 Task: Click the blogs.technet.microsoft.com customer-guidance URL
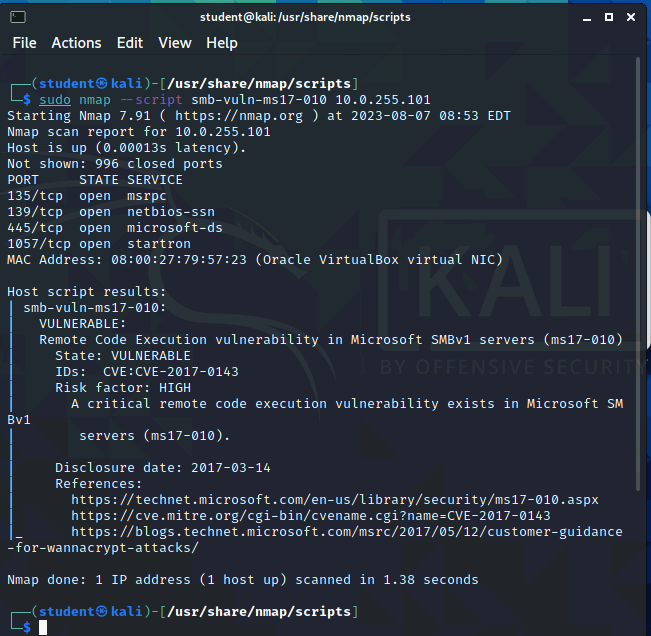click(347, 532)
